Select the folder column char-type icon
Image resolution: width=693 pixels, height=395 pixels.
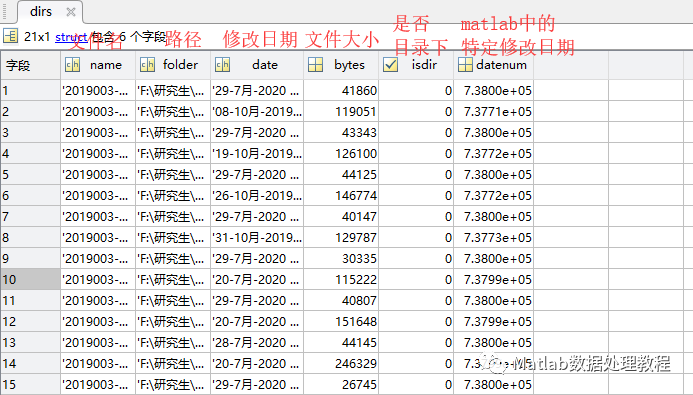point(147,65)
